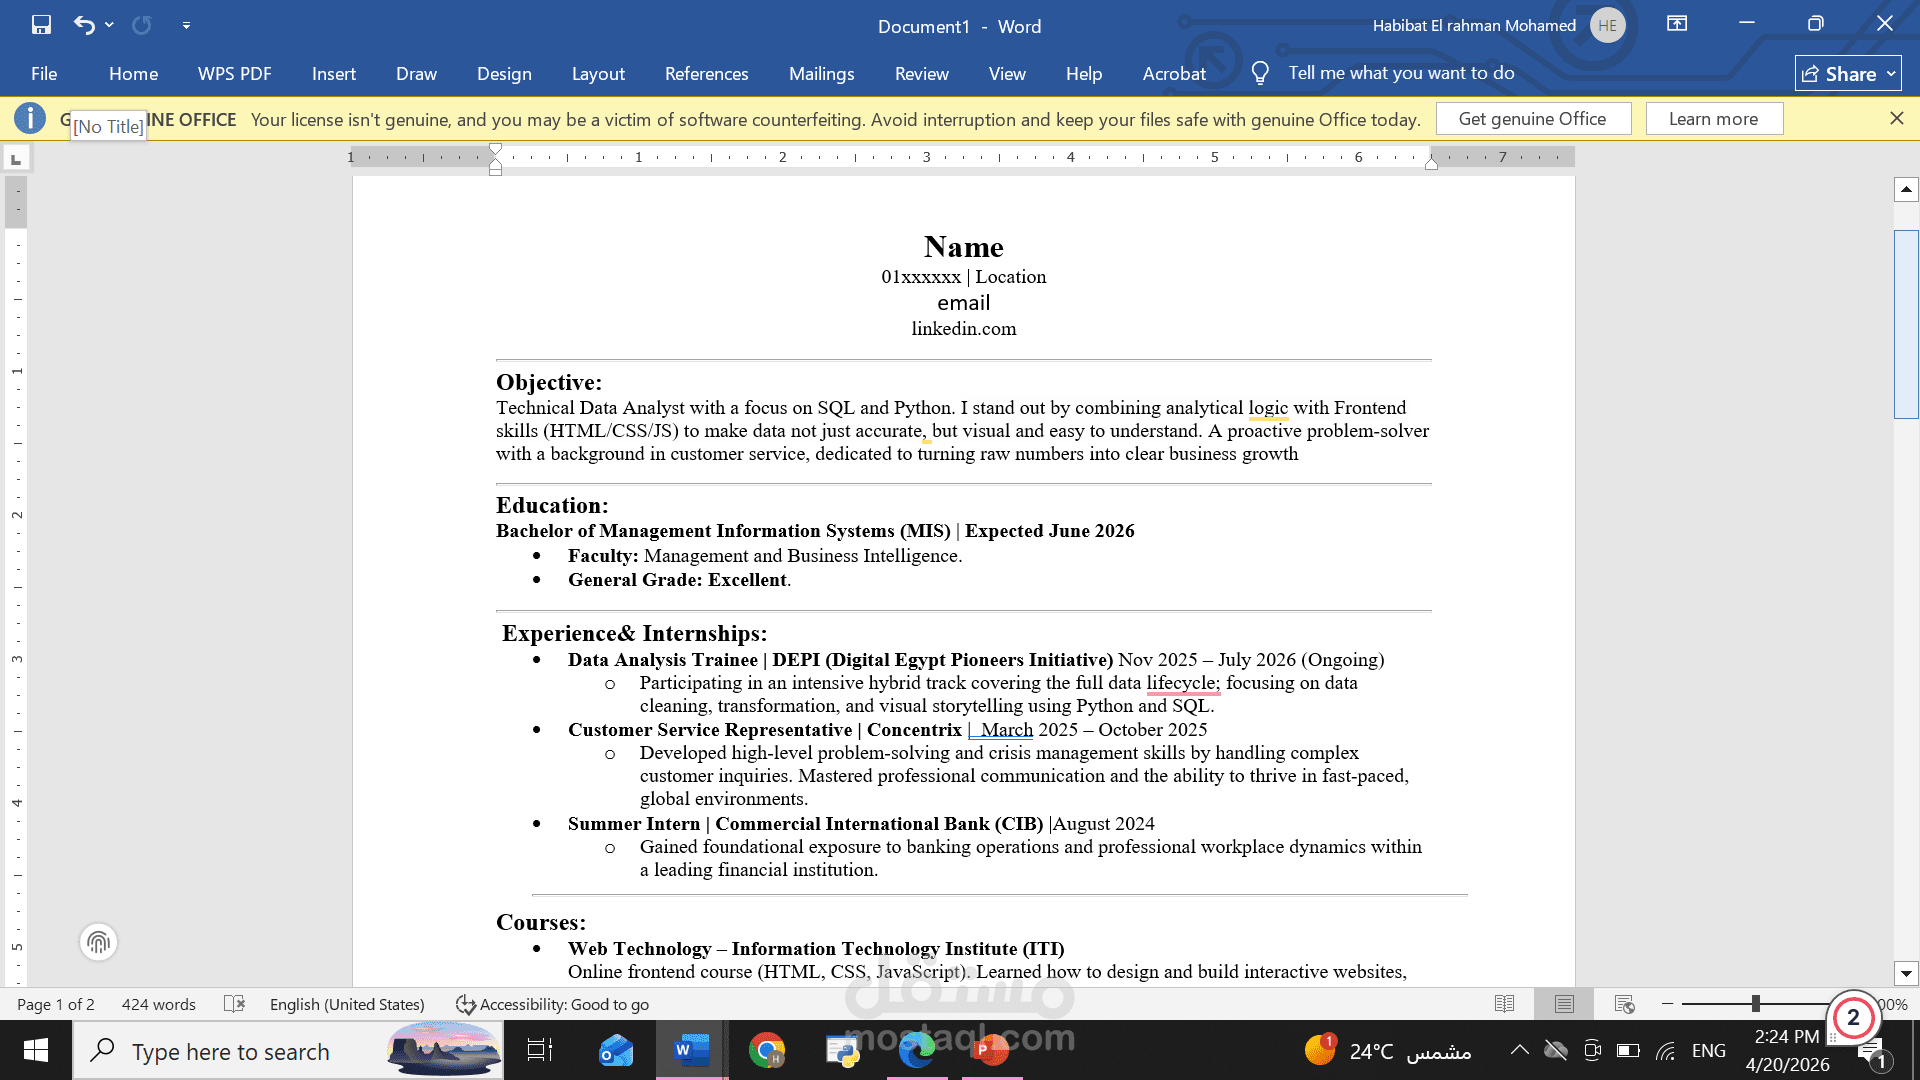Click the zoom slider handle

coord(1755,1003)
